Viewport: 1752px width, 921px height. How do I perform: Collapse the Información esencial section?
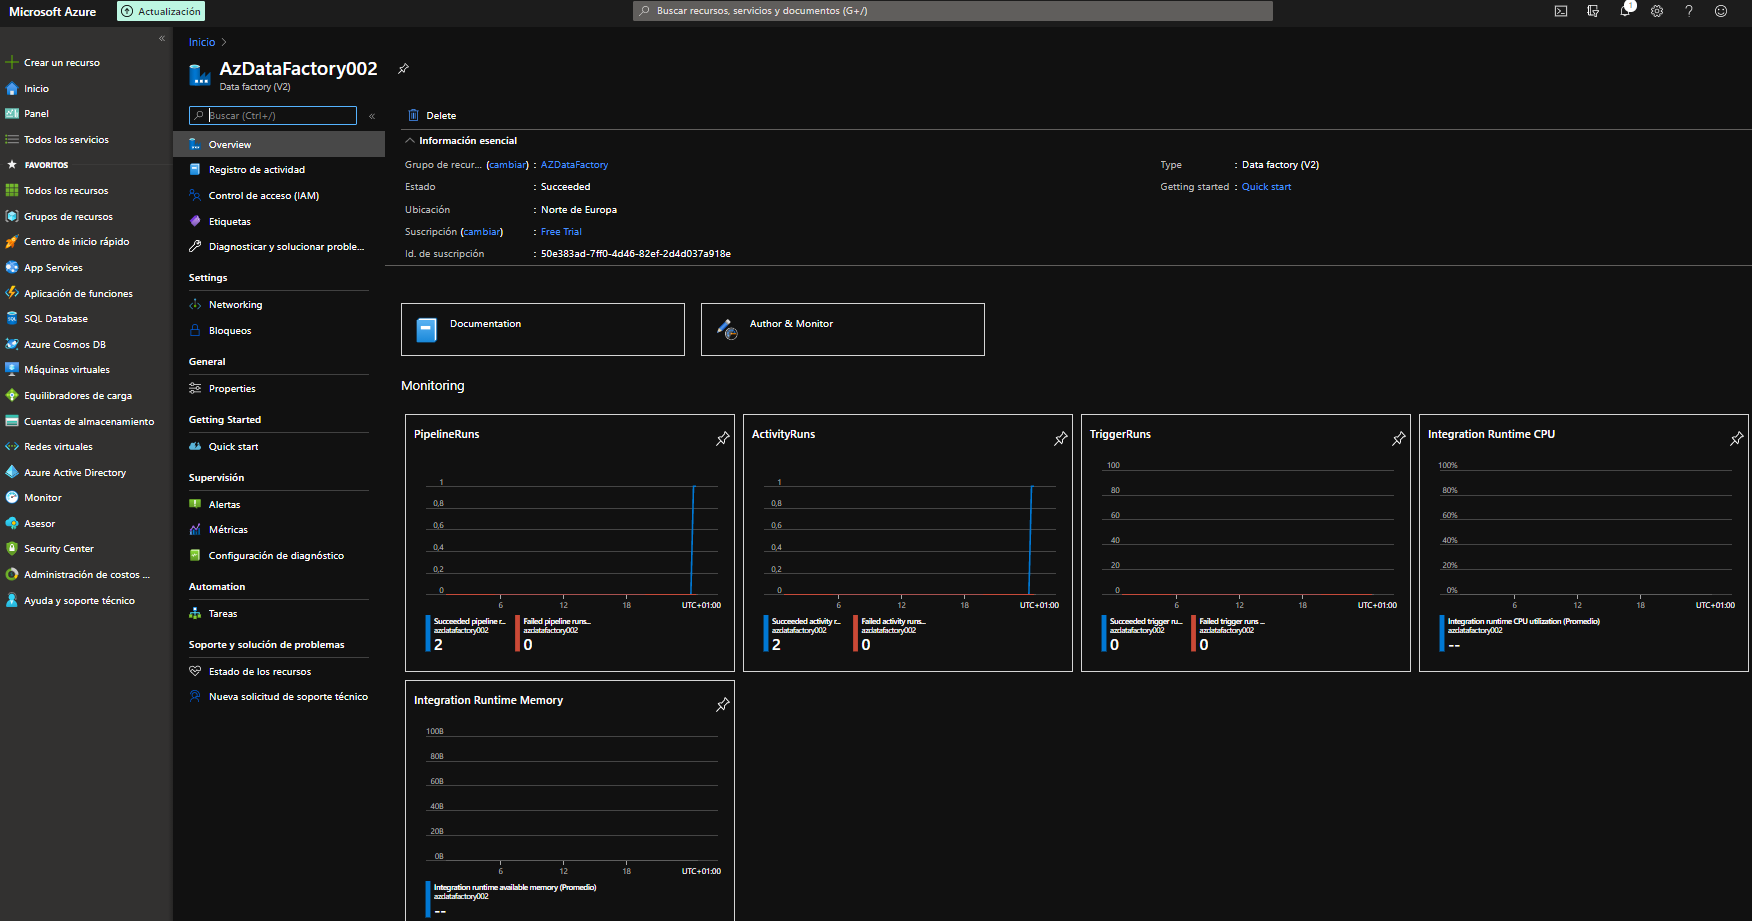[x=410, y=141]
